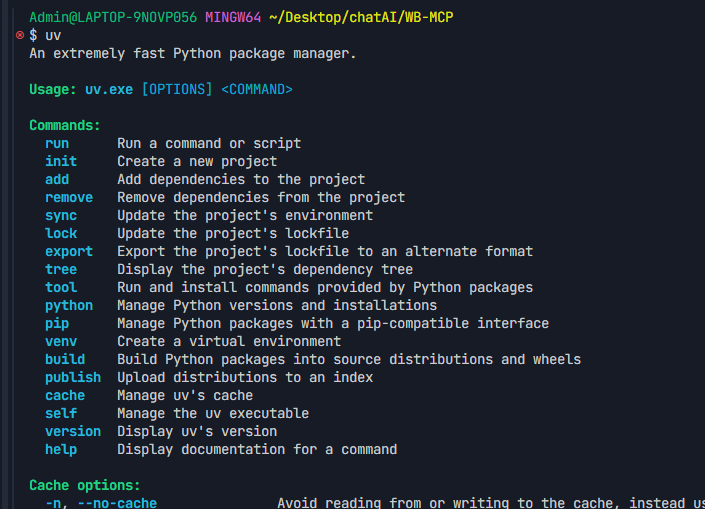Click the 'python' command entry
This screenshot has height=509, width=705.
coord(69,306)
